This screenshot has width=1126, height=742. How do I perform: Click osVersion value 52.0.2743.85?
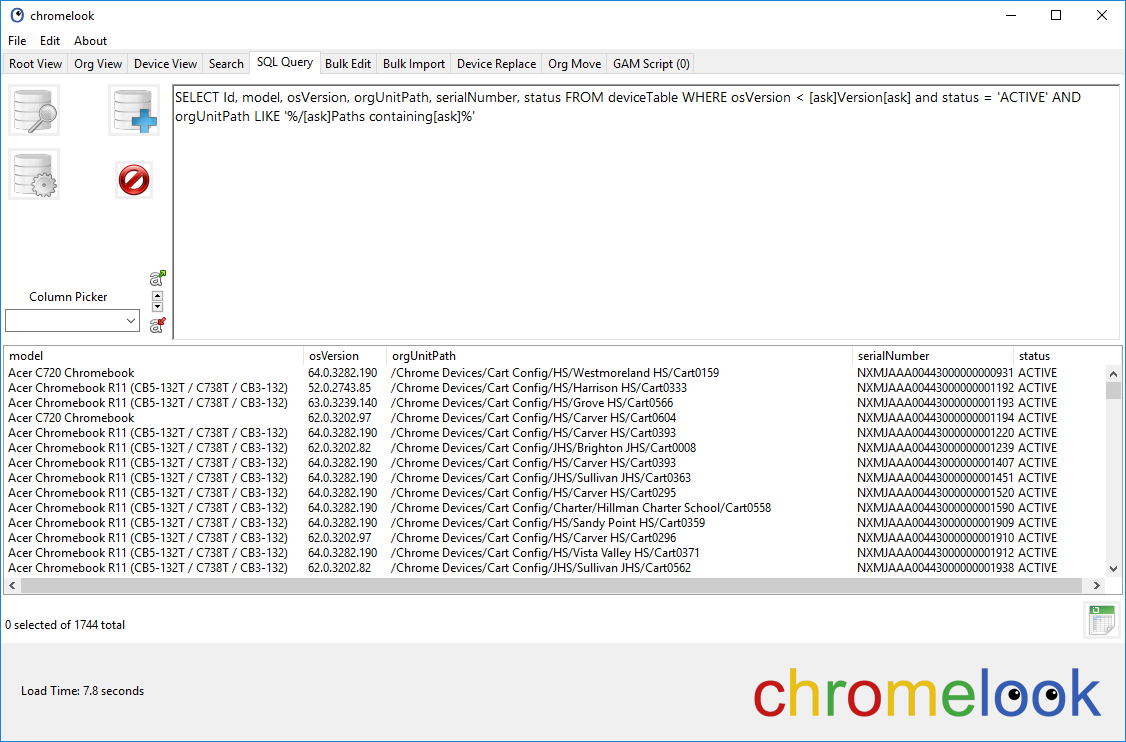coord(340,388)
